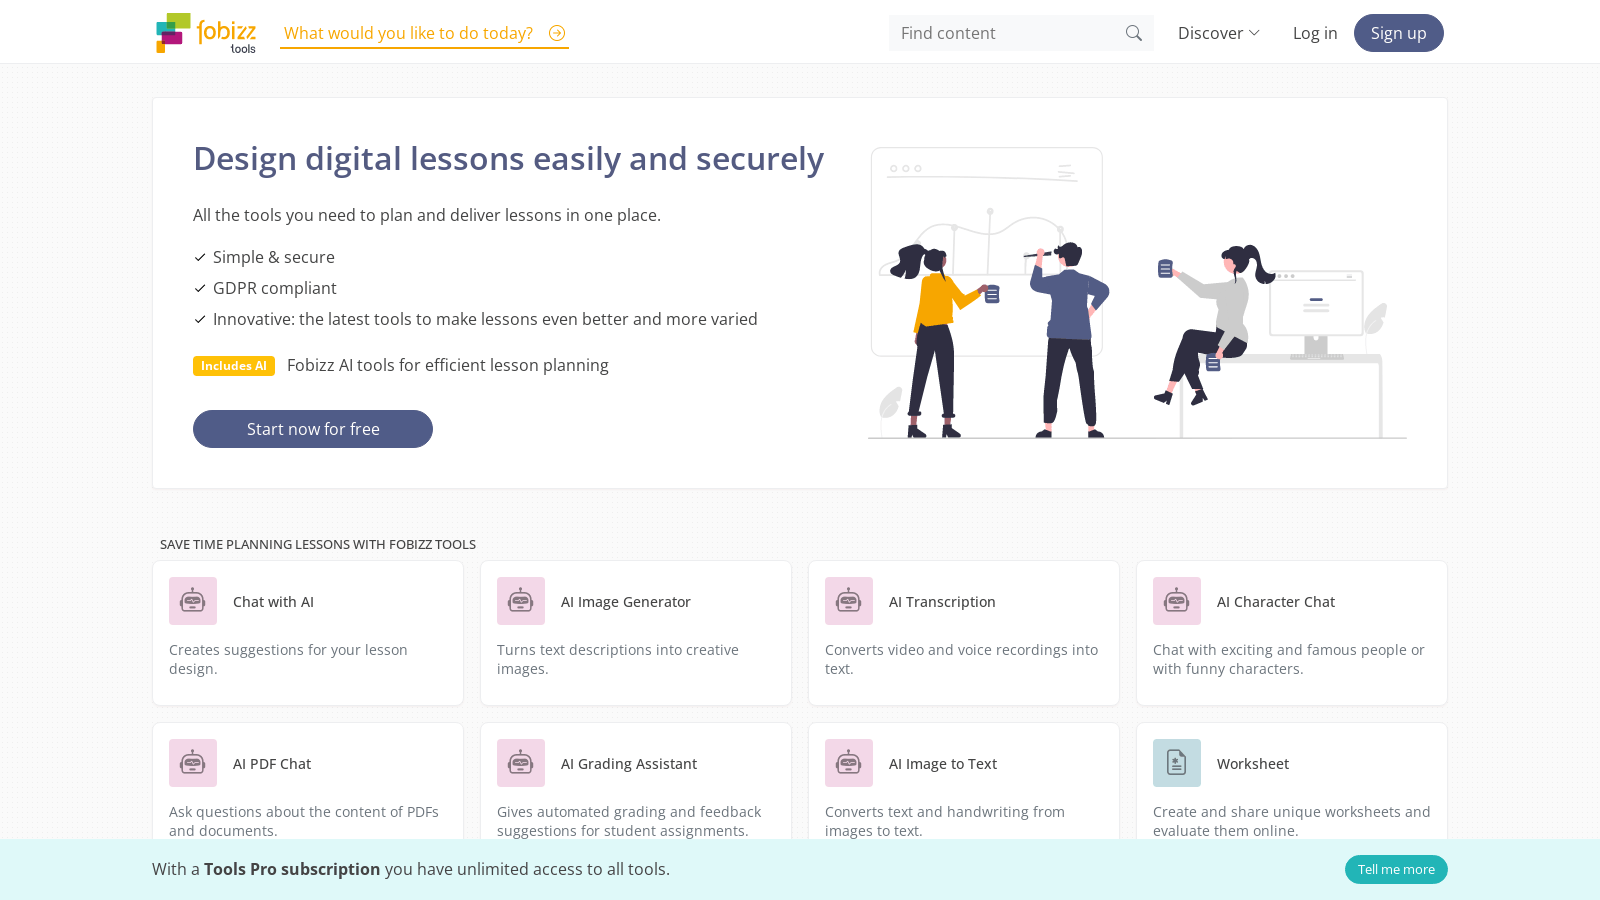This screenshot has height=900, width=1600.
Task: Click 'Turns text descriptions into creative images.' description
Action: [618, 659]
